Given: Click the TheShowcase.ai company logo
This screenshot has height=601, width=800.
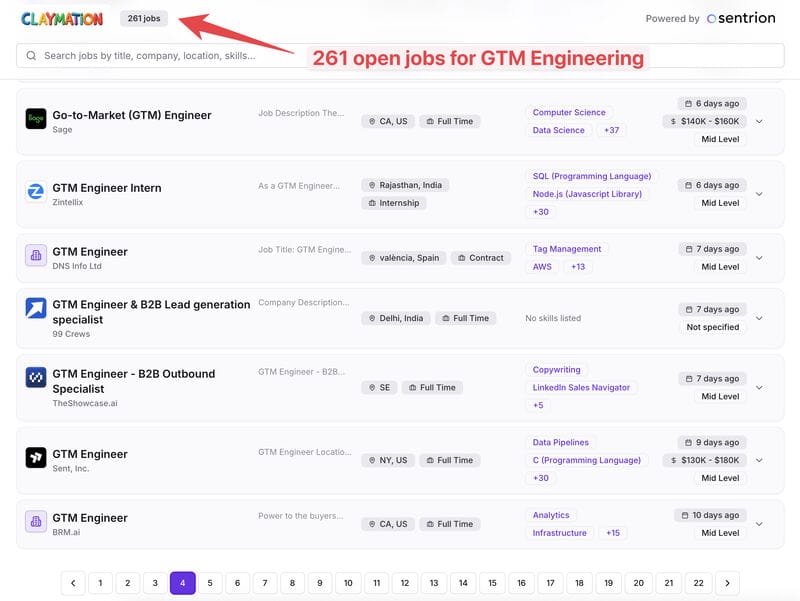Looking at the screenshot, I should click(x=36, y=378).
